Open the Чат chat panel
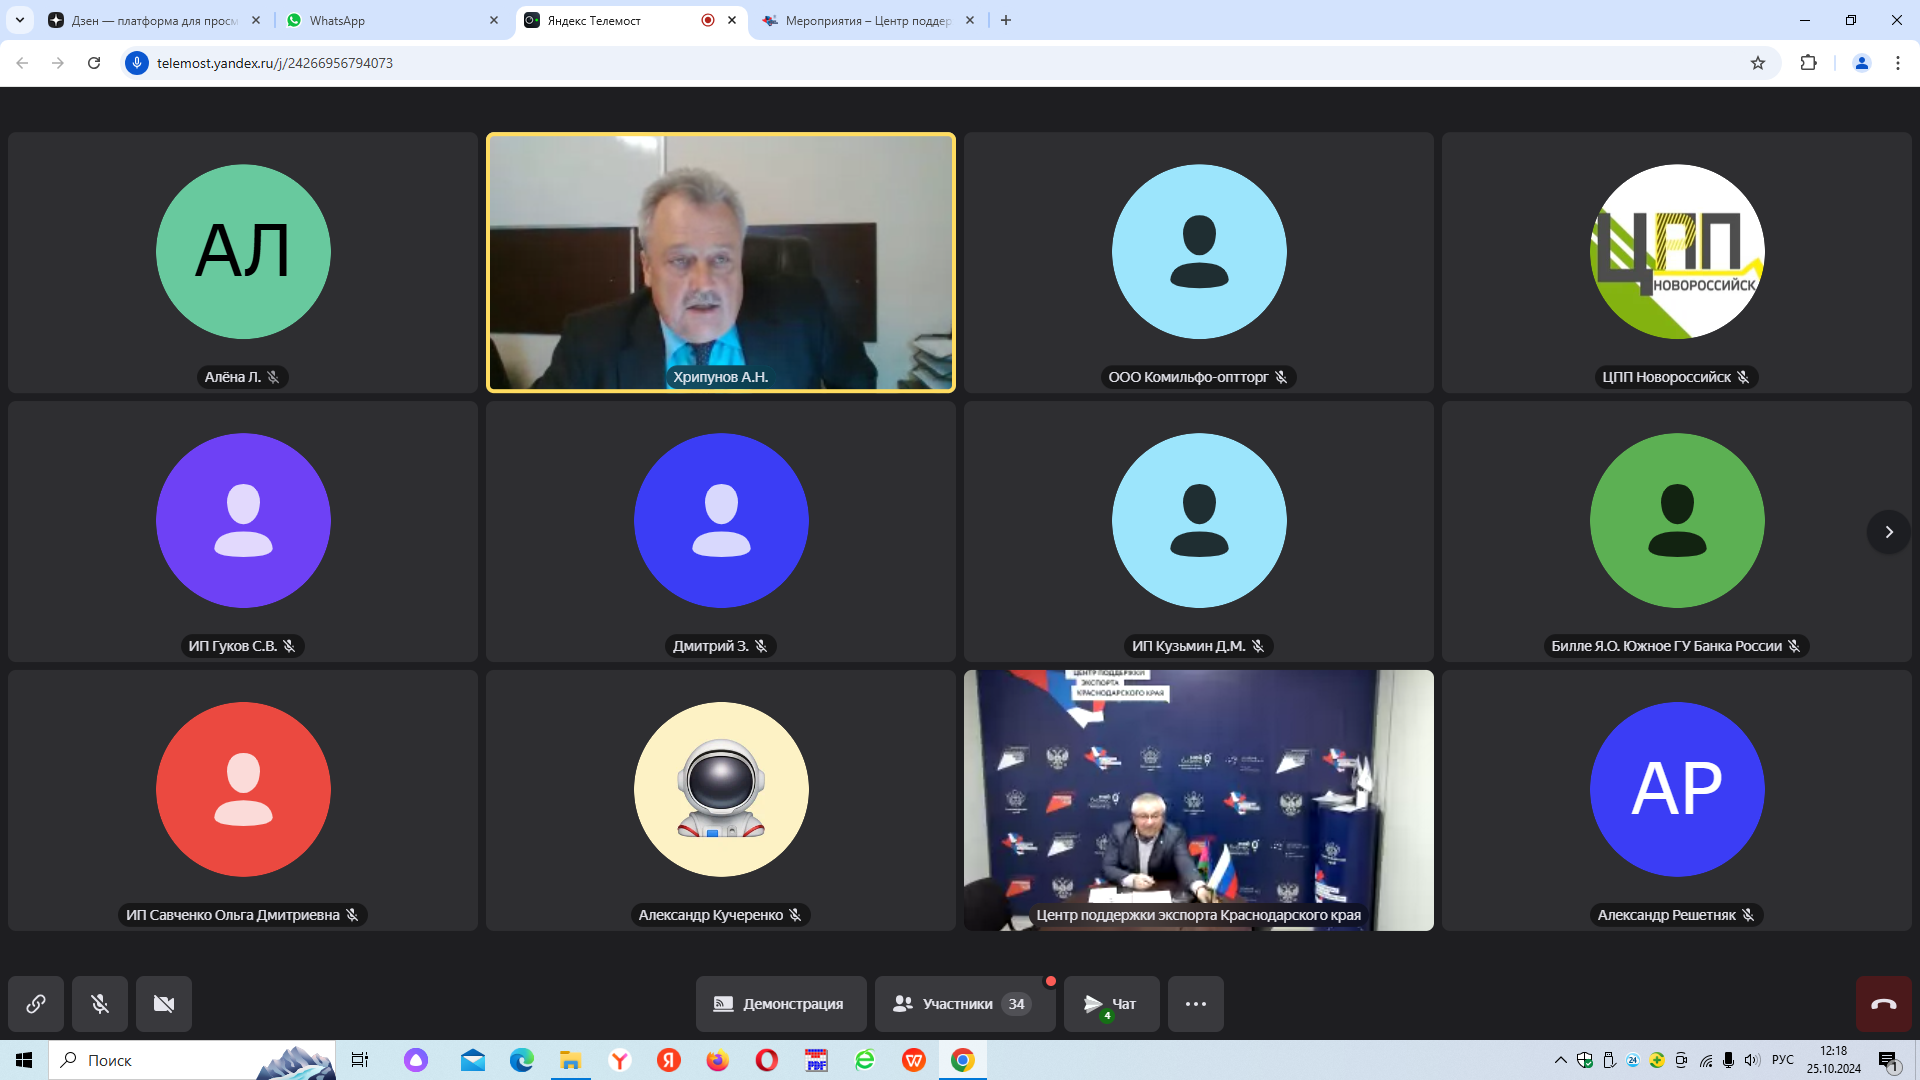The image size is (1920, 1080). click(1111, 1004)
